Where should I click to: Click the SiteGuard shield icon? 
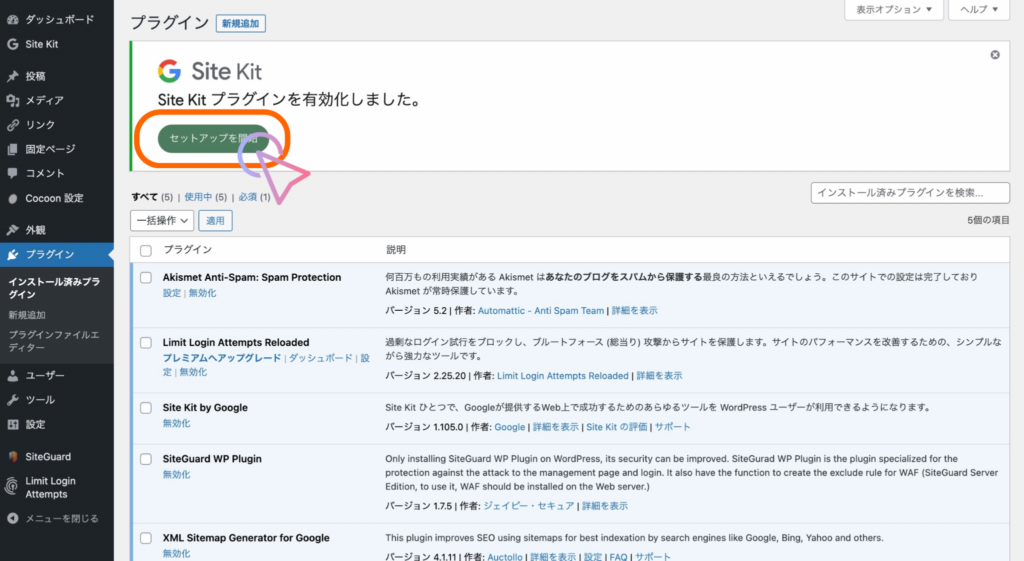click(x=12, y=457)
